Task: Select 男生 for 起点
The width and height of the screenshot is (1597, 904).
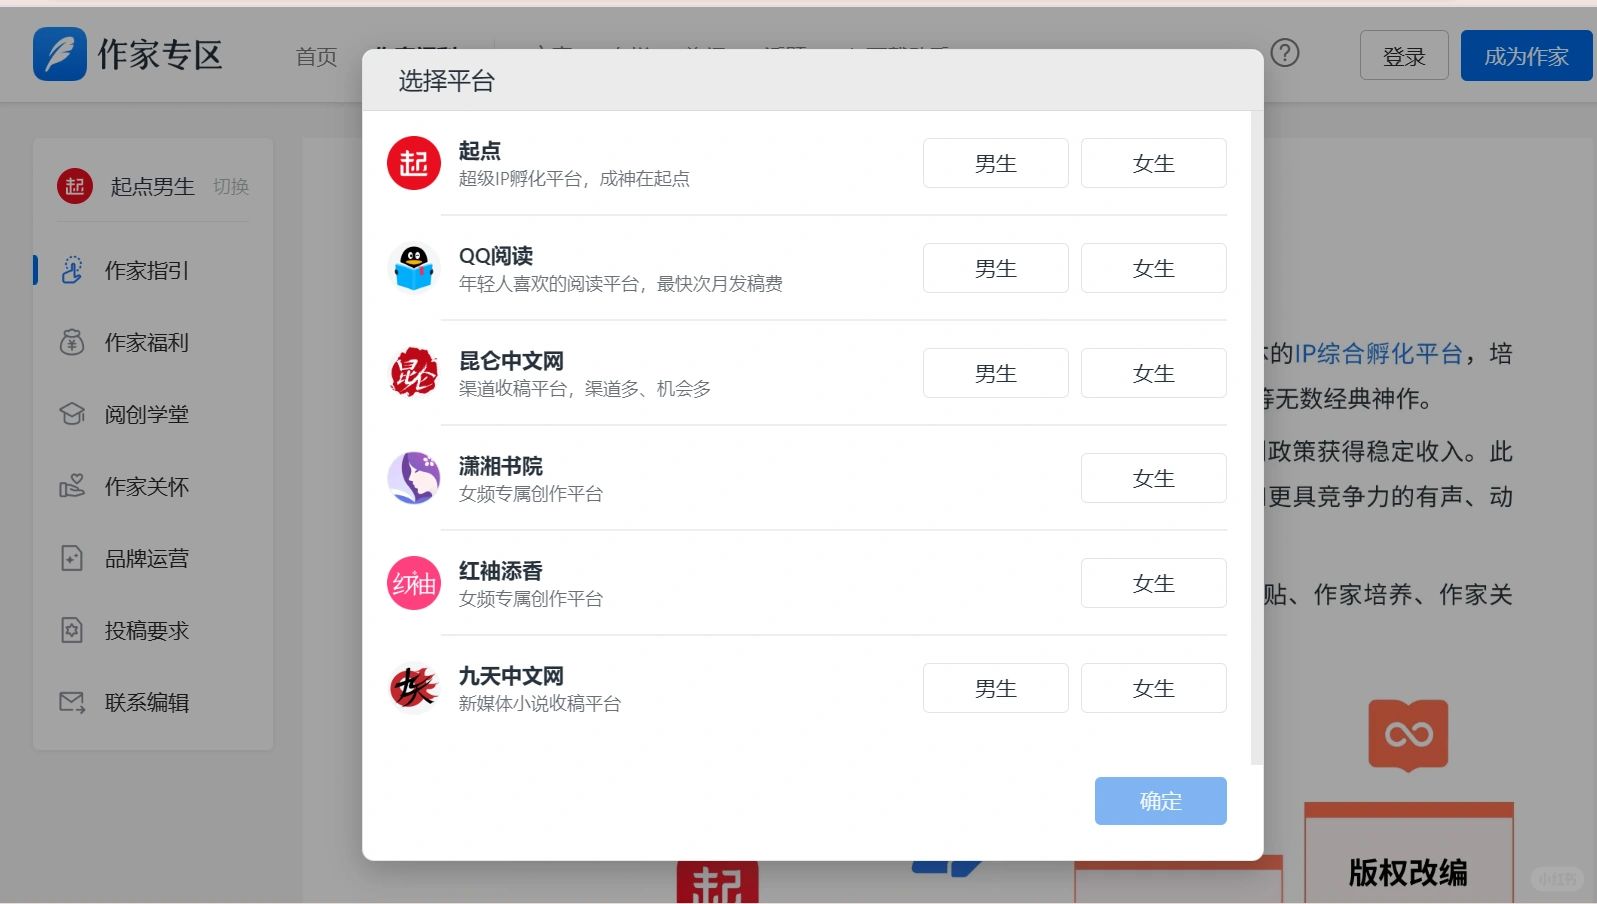Action: pyautogui.click(x=995, y=163)
